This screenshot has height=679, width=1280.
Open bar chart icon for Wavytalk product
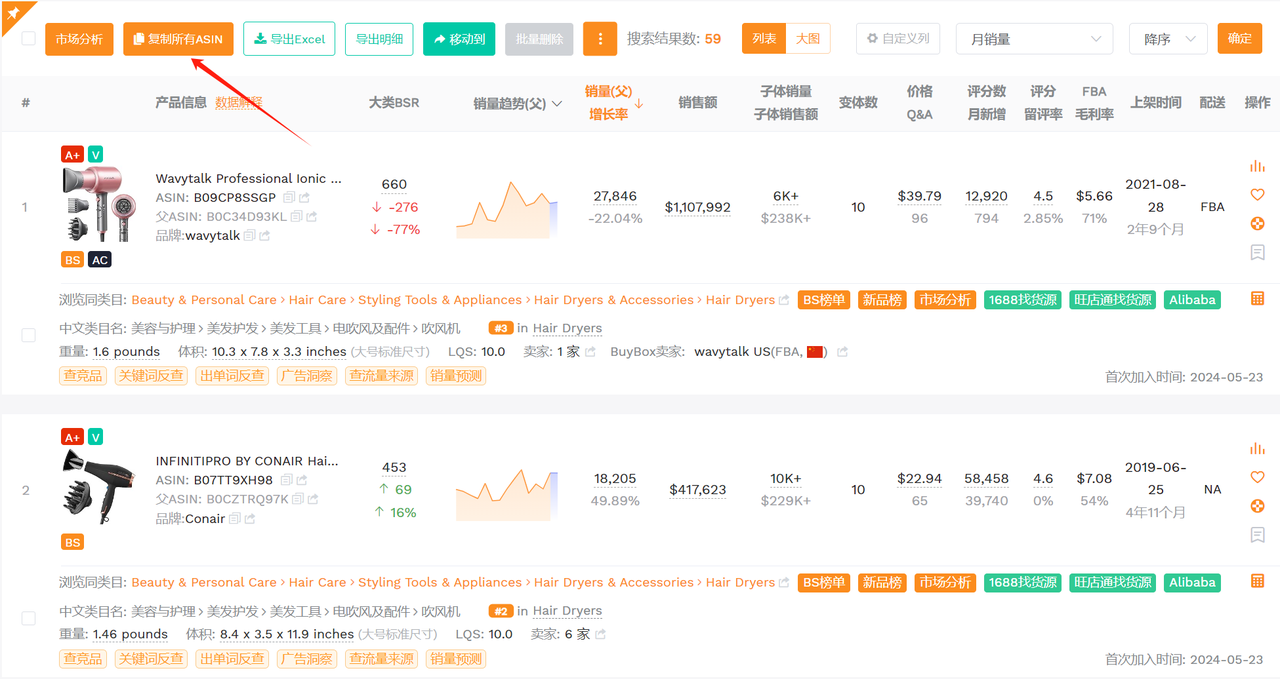coord(1258,166)
